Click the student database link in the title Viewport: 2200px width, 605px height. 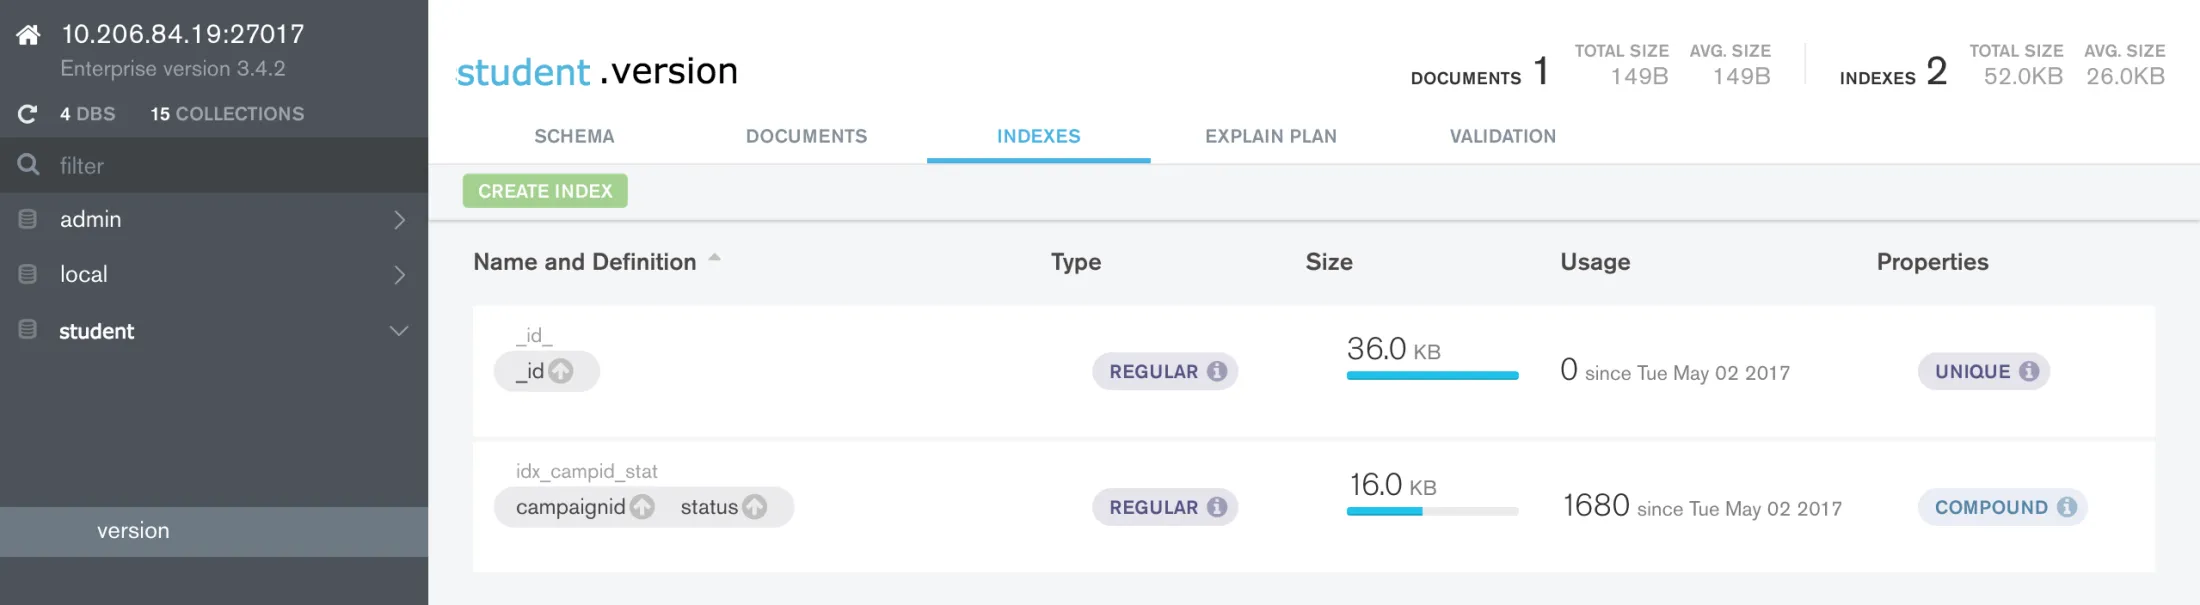pos(523,72)
